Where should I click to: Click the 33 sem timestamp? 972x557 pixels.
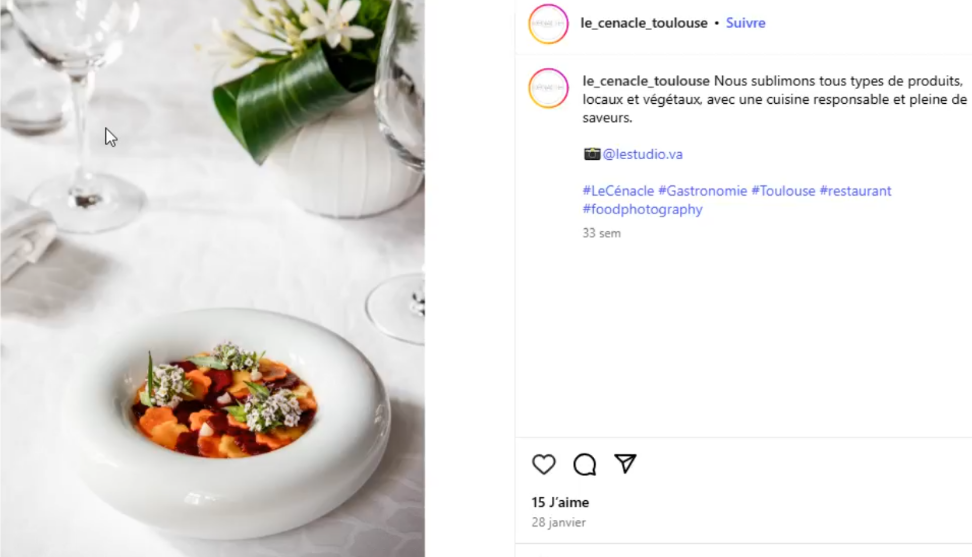(x=602, y=233)
